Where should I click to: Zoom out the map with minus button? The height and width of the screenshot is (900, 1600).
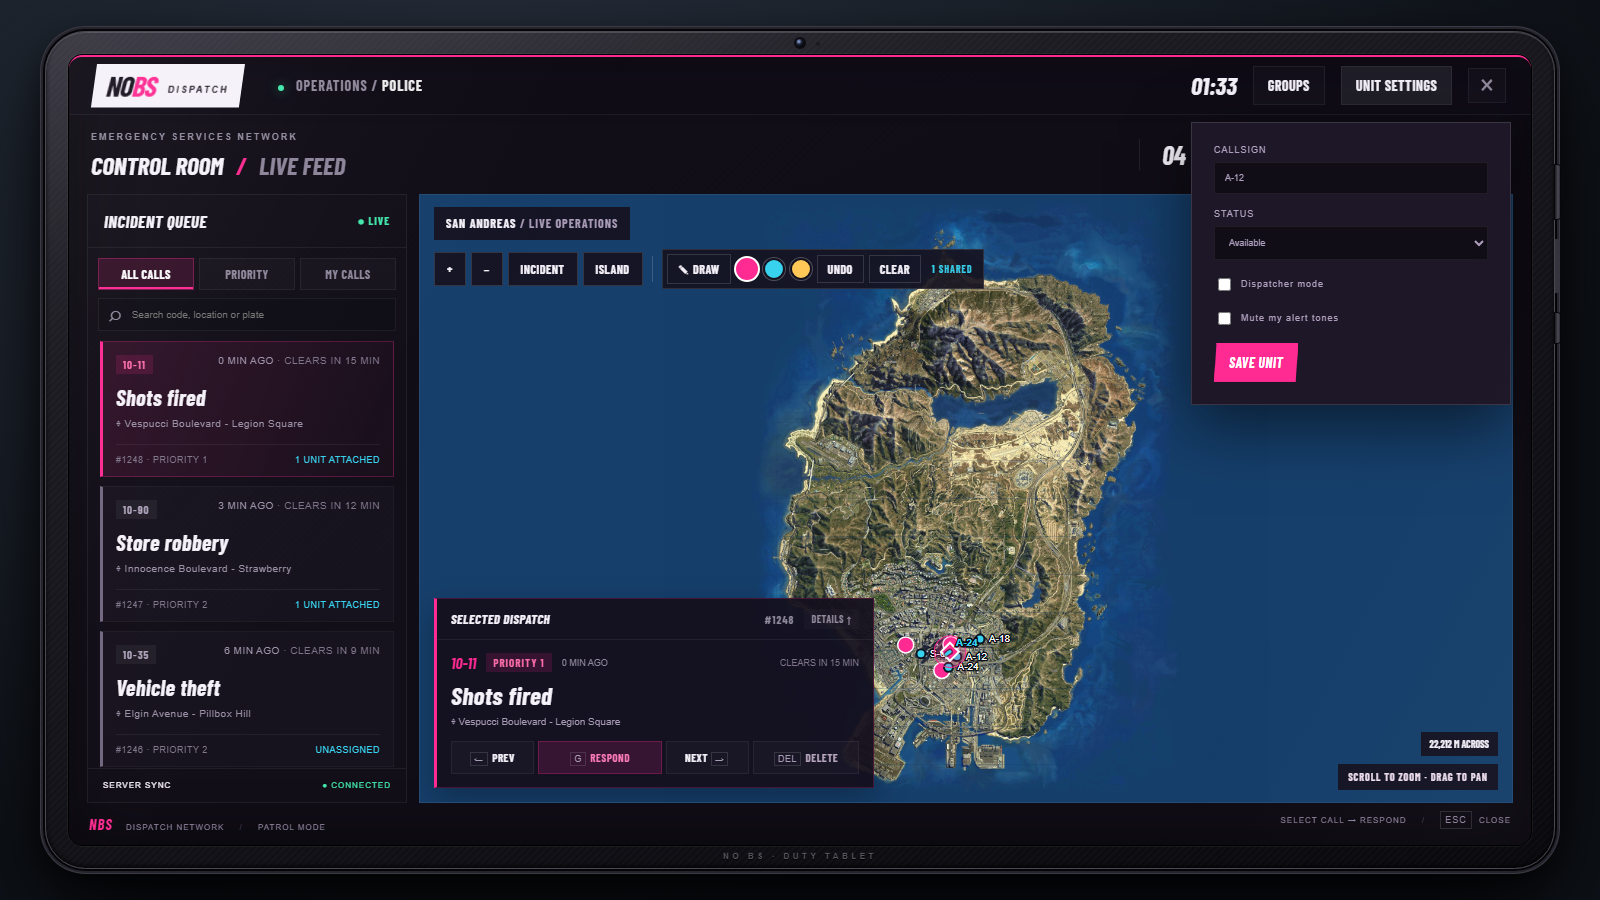point(487,269)
